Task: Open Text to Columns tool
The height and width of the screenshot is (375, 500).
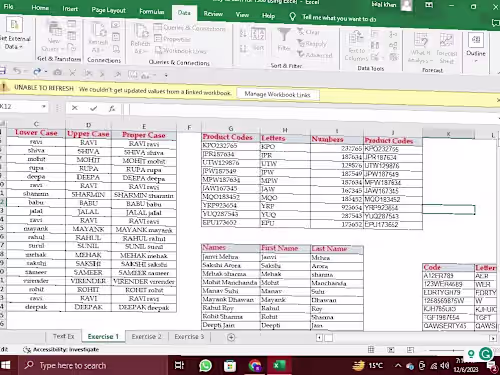Action: pyautogui.click(x=356, y=46)
